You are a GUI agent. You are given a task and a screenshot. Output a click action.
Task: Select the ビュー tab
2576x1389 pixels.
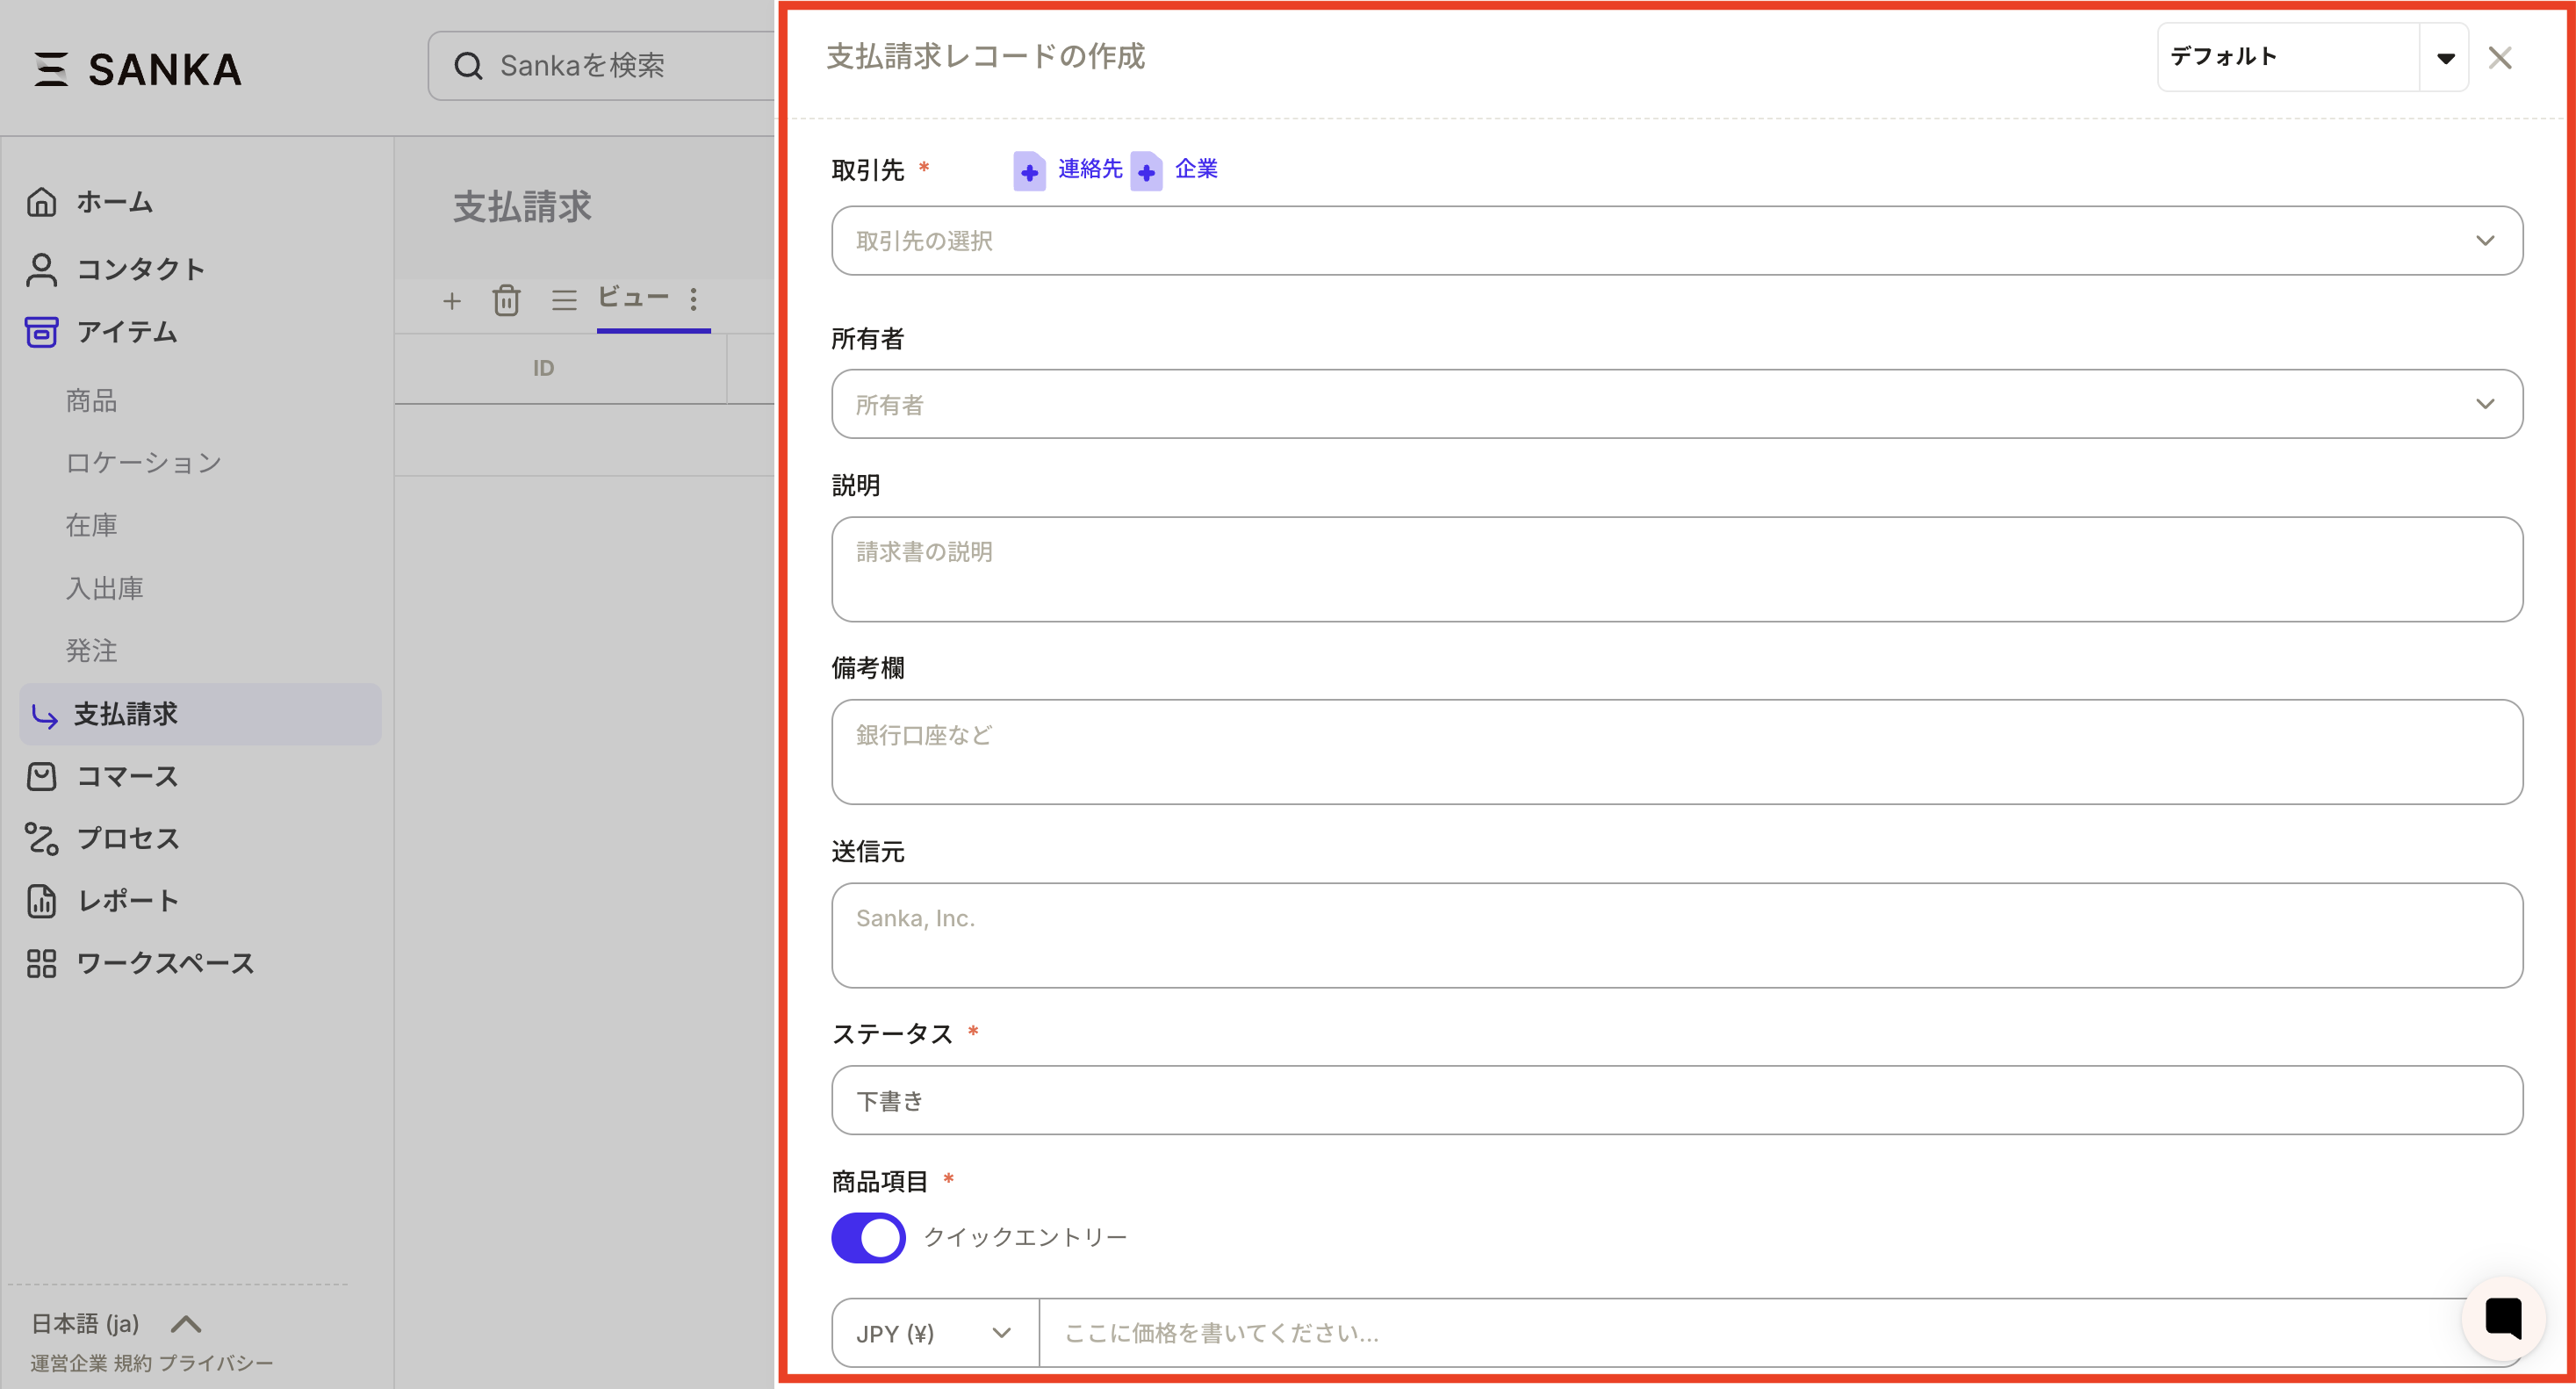coord(633,297)
